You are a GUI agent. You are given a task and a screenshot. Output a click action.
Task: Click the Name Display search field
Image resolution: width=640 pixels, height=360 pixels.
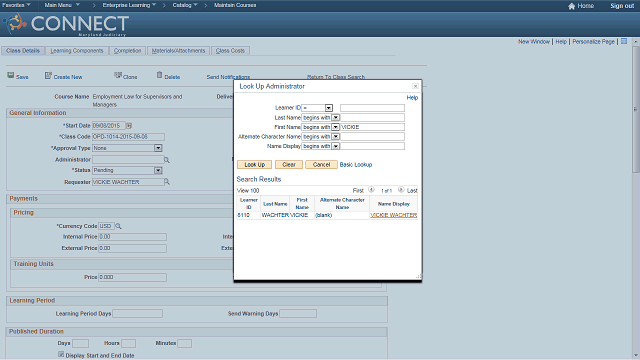tap(372, 146)
